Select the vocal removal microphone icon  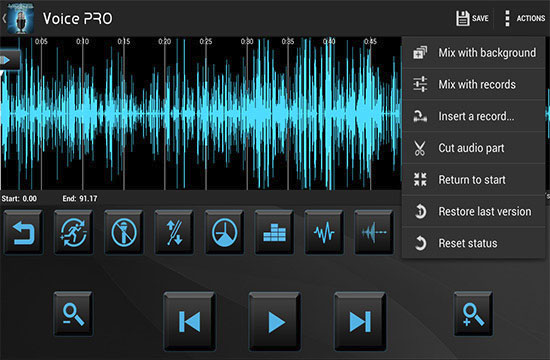[124, 232]
